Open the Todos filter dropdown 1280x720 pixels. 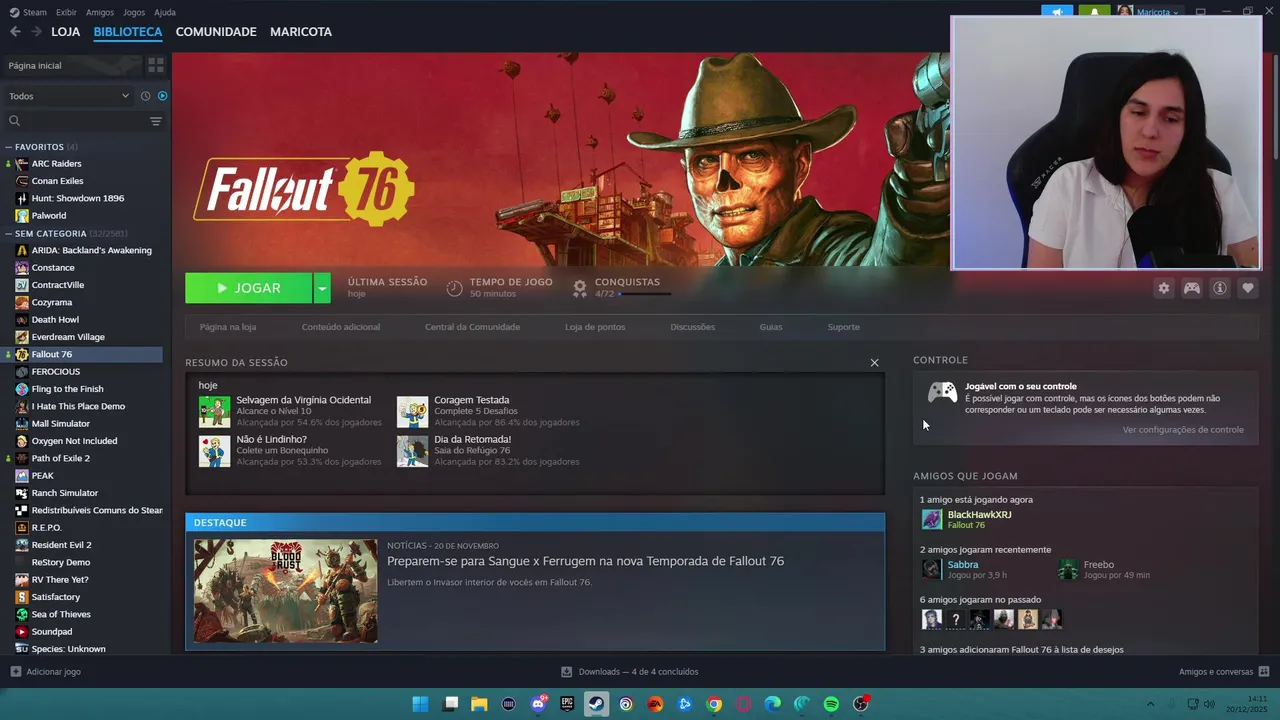click(x=68, y=96)
